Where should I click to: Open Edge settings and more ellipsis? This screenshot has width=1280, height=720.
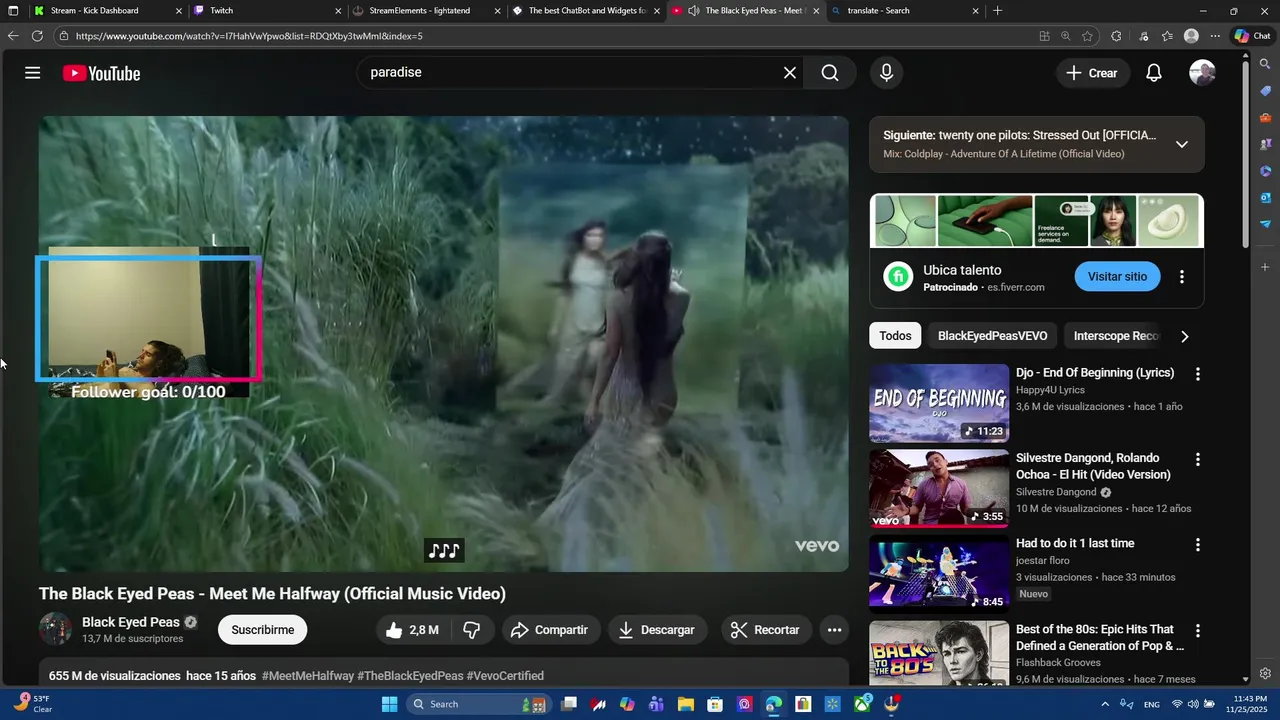(x=1215, y=36)
